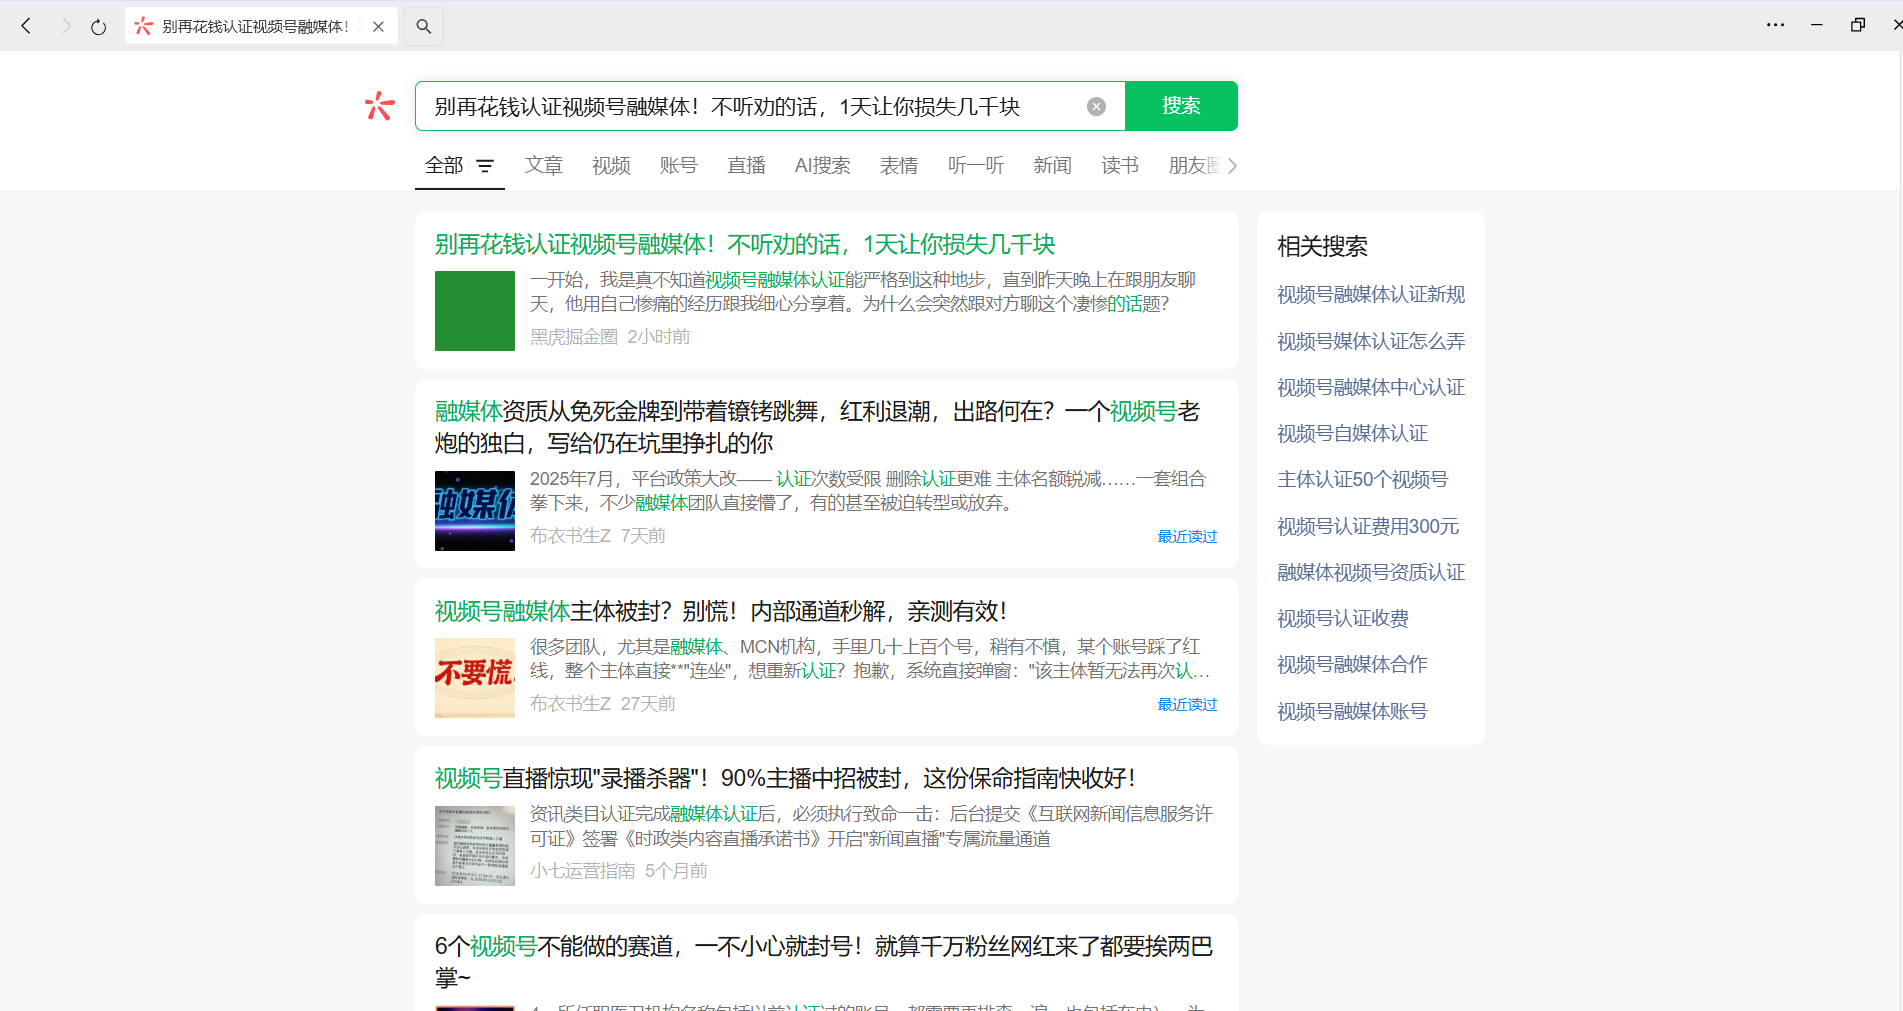Click the 不要慌 thumbnail
Image resolution: width=1903 pixels, height=1011 pixels.
[475, 678]
